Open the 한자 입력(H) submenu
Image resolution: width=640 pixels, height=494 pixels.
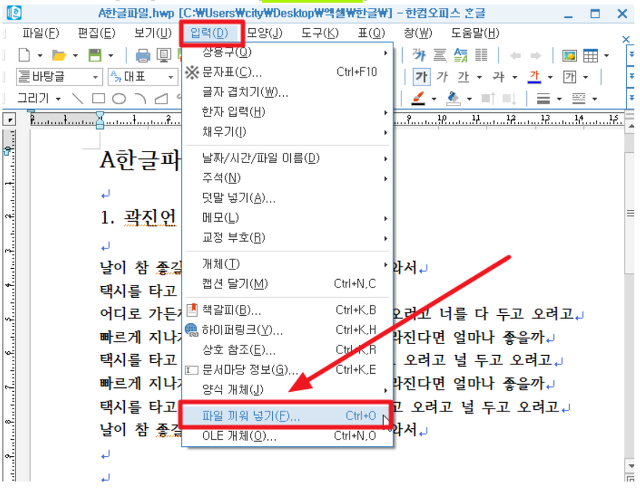[286, 112]
